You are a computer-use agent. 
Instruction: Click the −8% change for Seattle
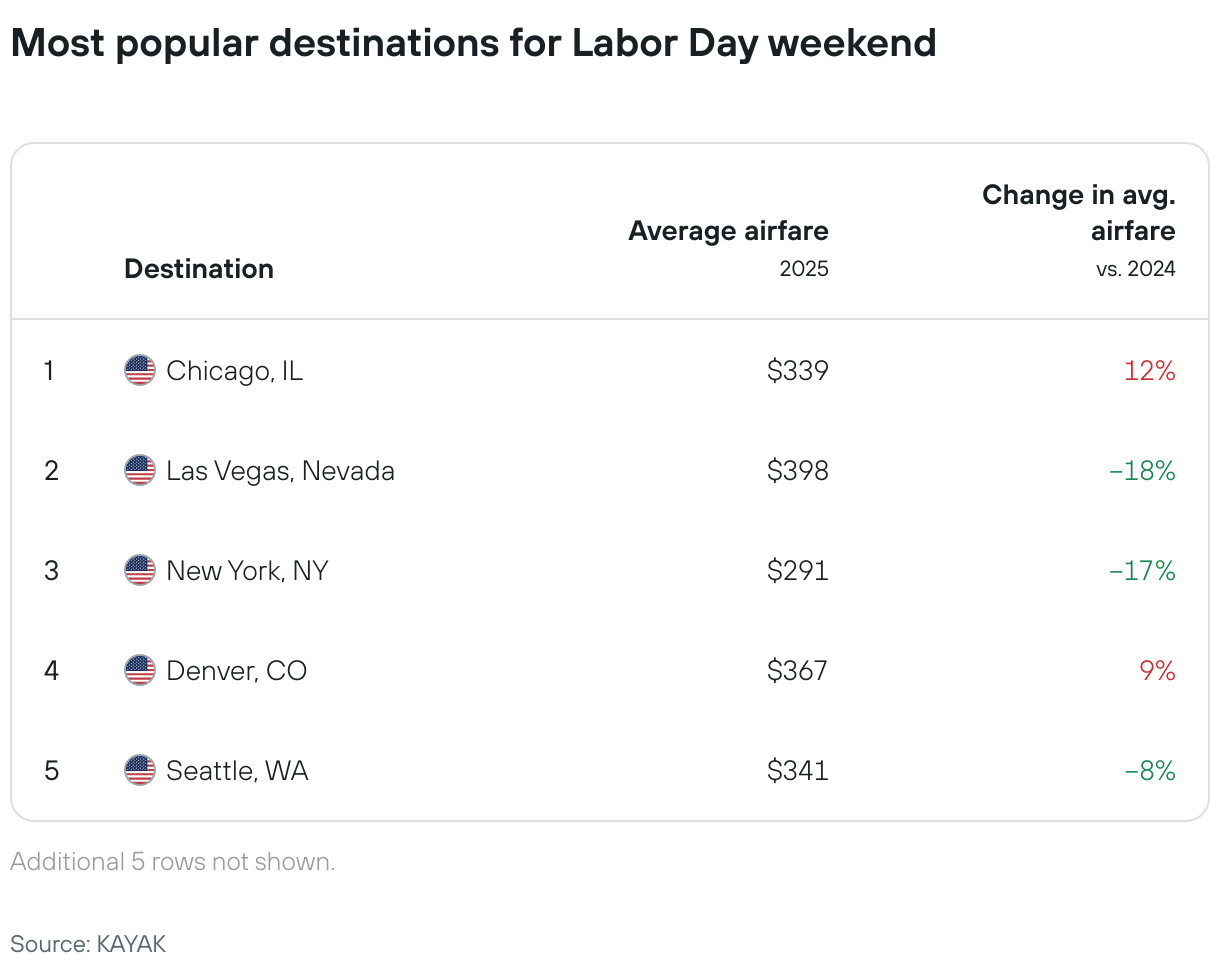[1150, 771]
